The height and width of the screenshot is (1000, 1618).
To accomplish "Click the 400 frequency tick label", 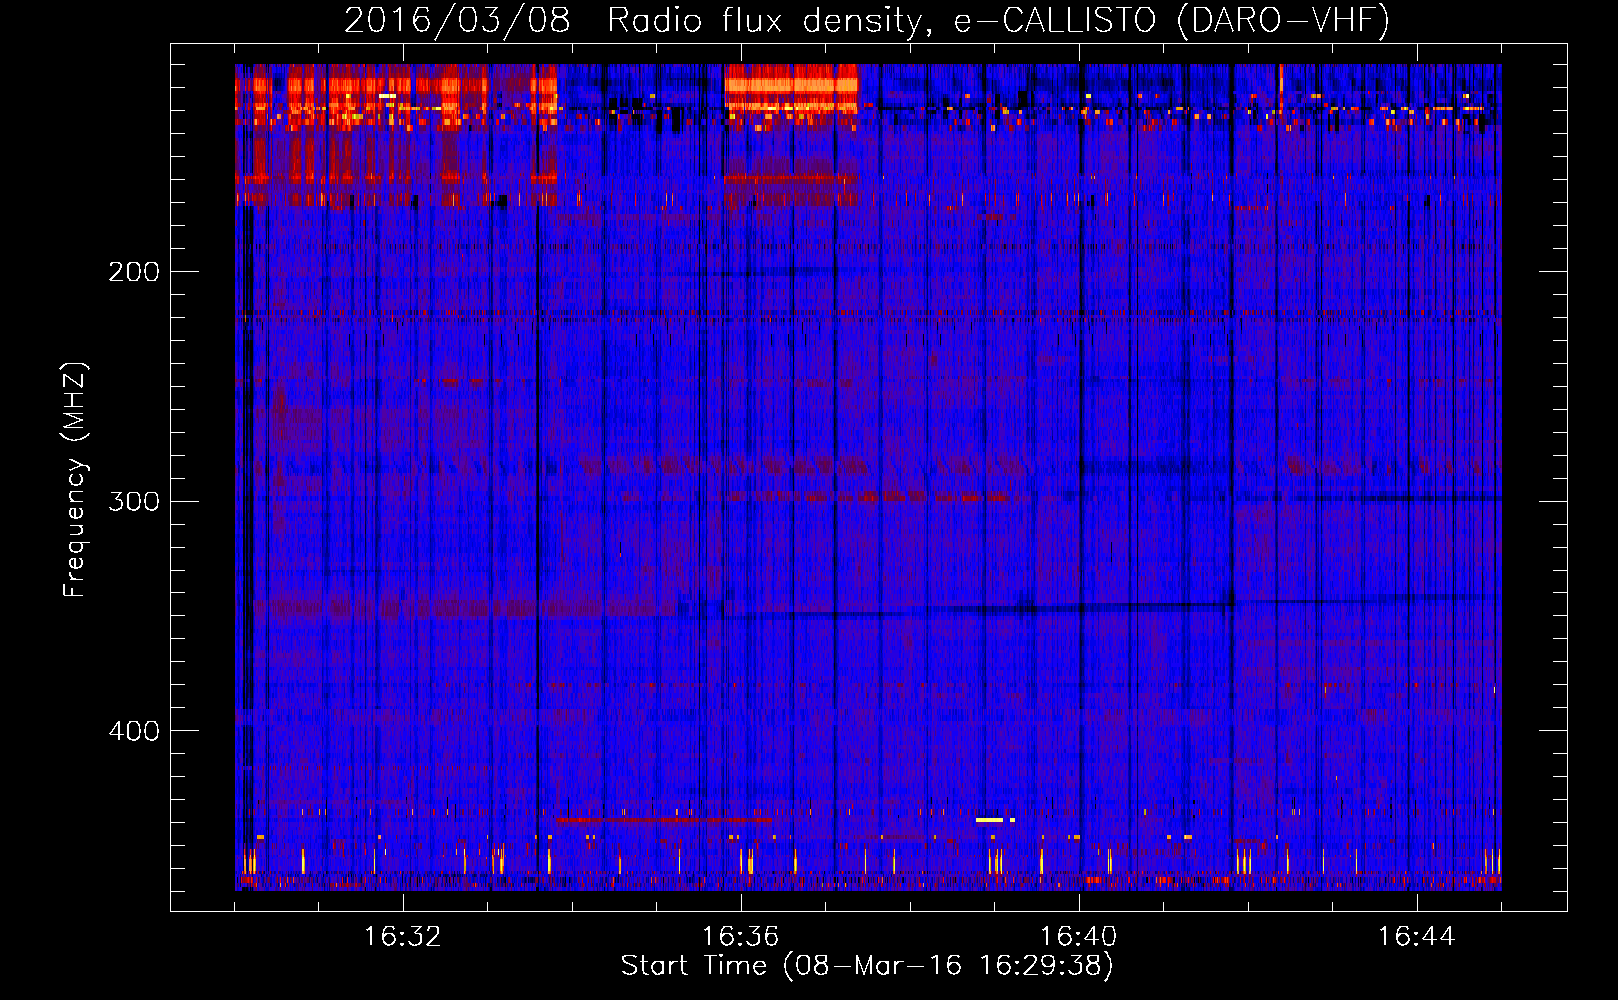I will pyautogui.click(x=134, y=730).
